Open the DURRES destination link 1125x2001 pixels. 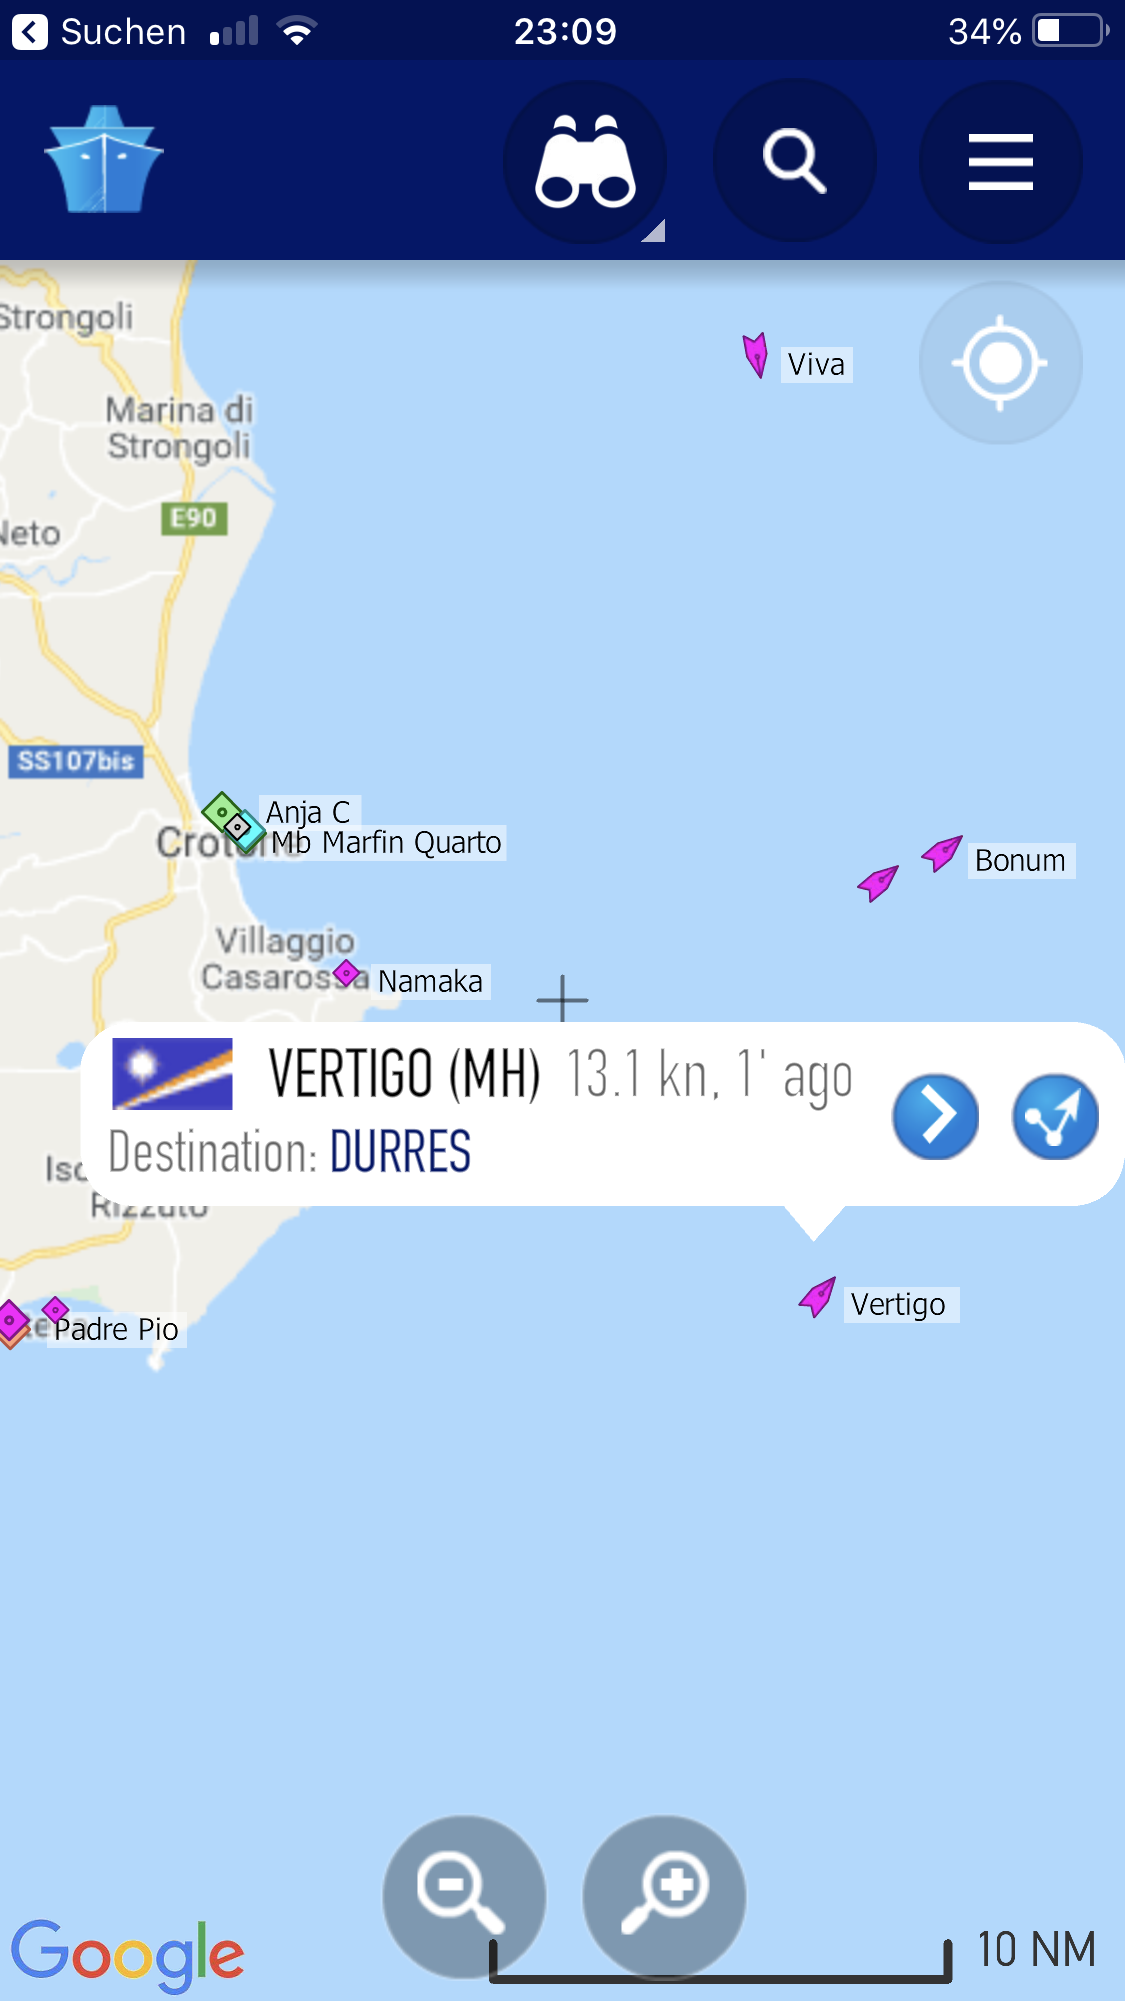(400, 1152)
